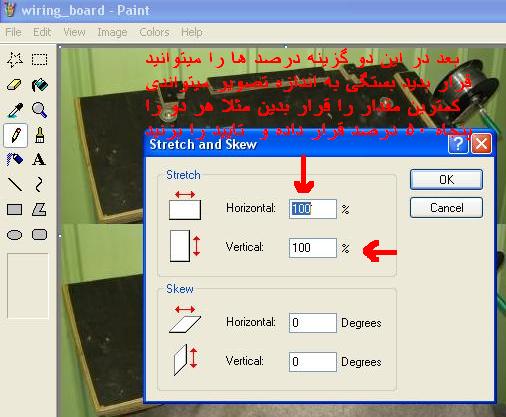Select the rectangular Select tool
This screenshot has height=417, width=506.
(39, 60)
